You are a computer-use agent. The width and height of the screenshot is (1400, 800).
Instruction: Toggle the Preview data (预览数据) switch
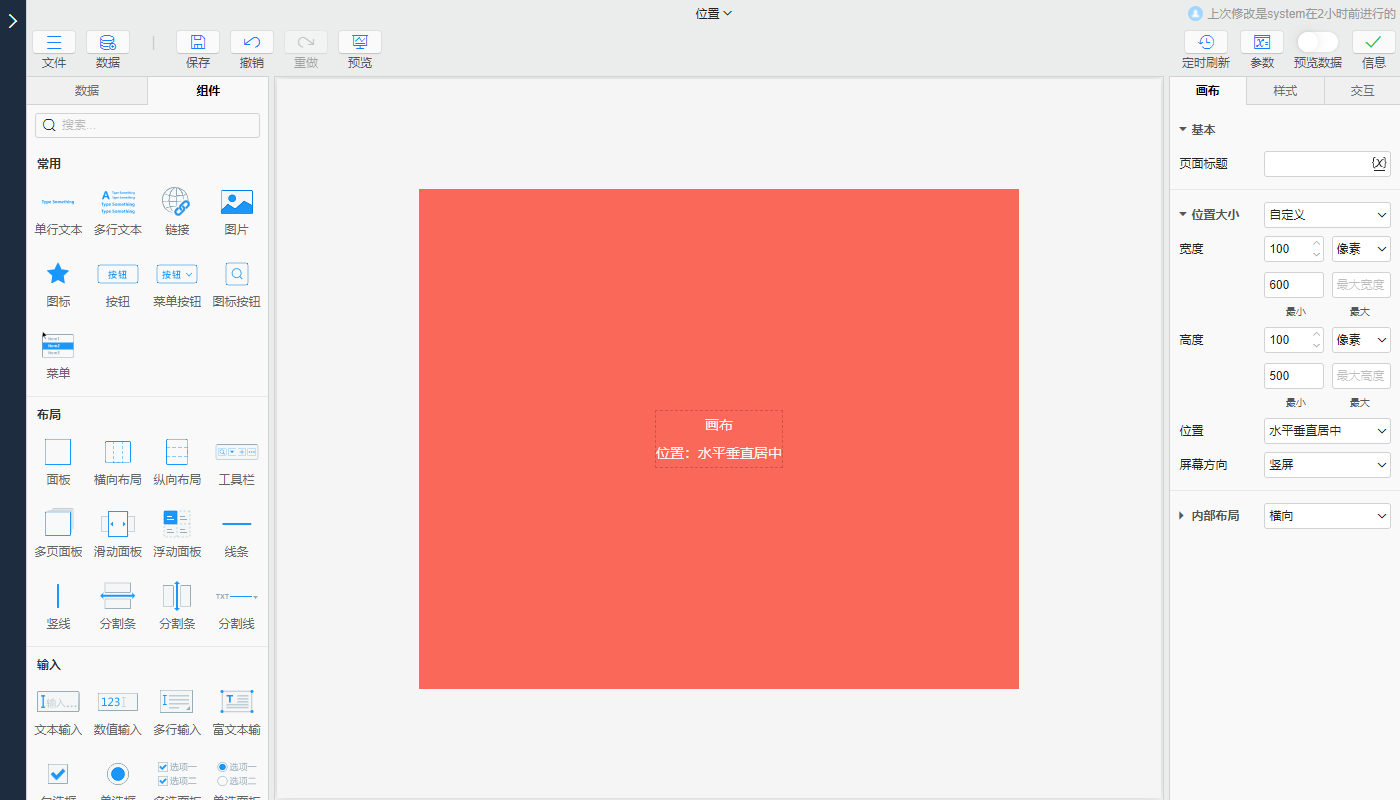[1317, 42]
